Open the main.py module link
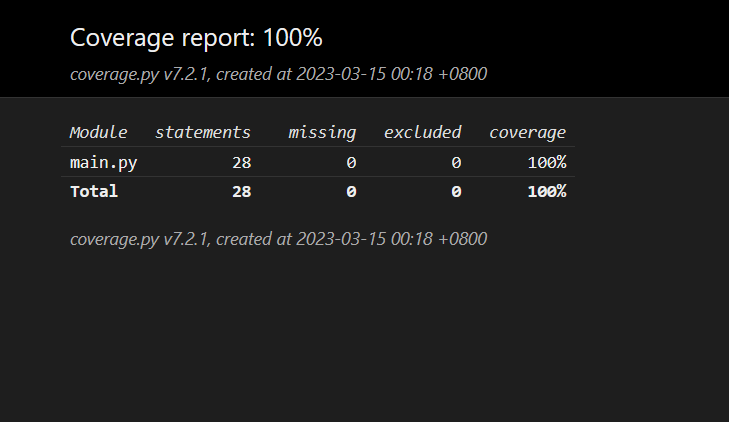This screenshot has width=729, height=422. point(103,162)
